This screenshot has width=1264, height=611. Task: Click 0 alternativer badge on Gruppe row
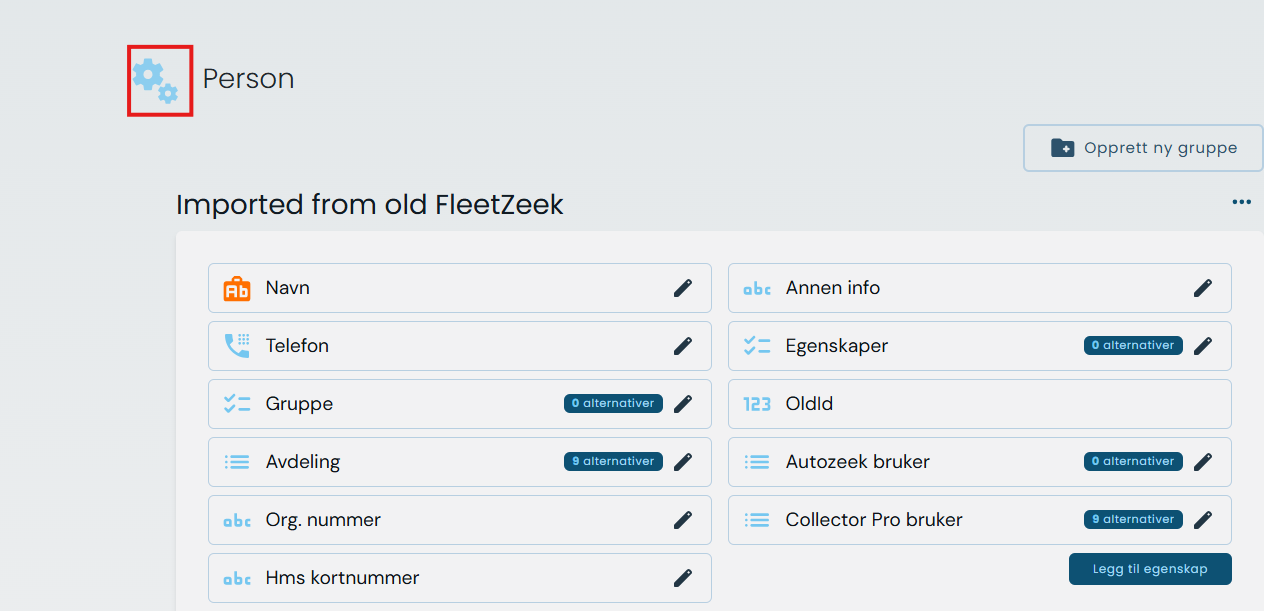(613, 404)
